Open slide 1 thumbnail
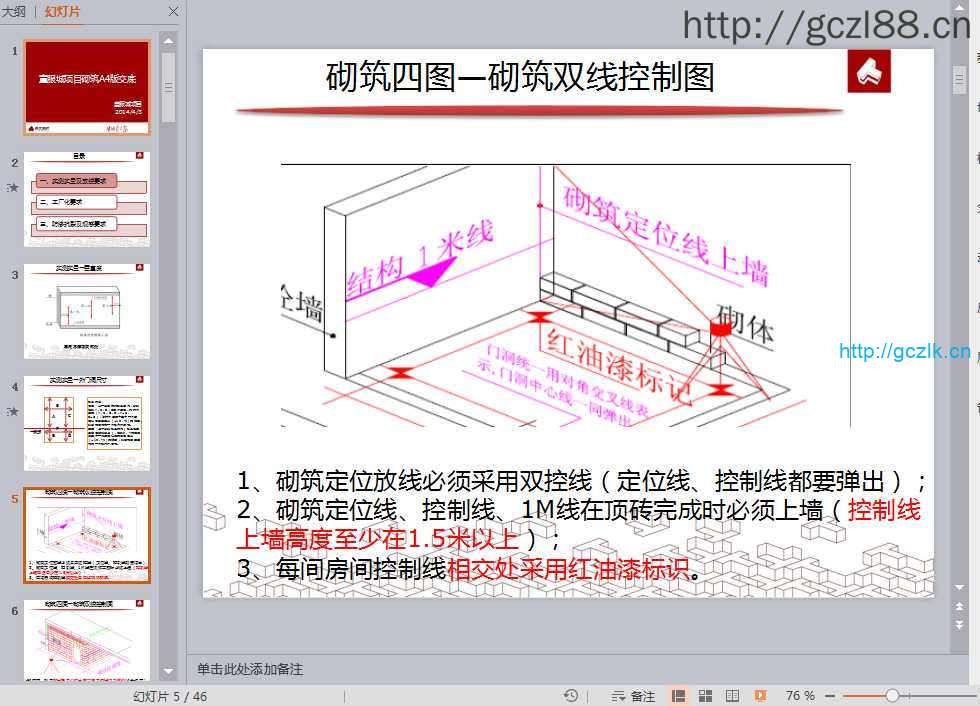This screenshot has width=980, height=706. click(x=87, y=87)
